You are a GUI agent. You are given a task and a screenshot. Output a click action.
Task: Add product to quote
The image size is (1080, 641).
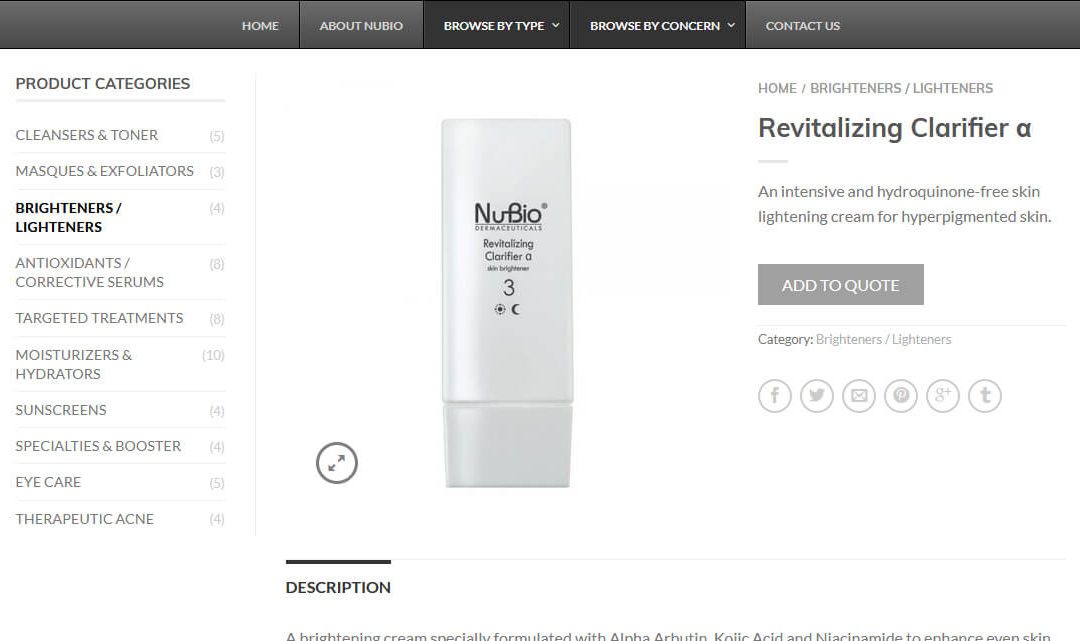pyautogui.click(x=840, y=284)
